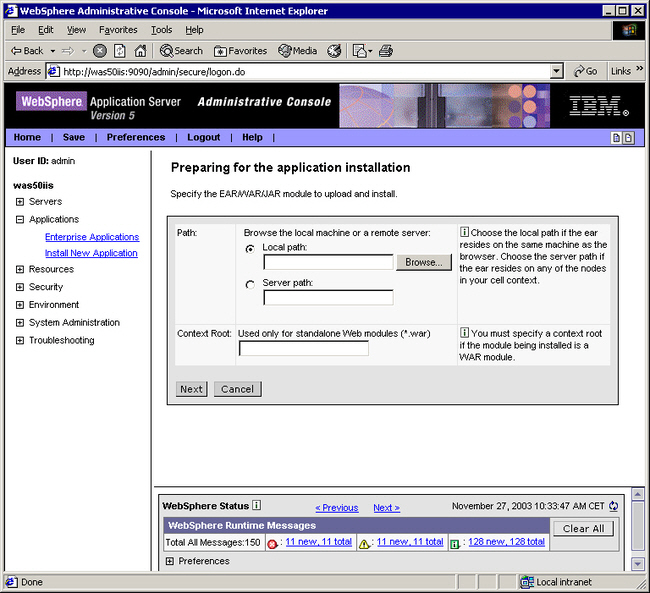Click the Print icon in toolbar
This screenshot has width=650, height=593.
click(386, 51)
